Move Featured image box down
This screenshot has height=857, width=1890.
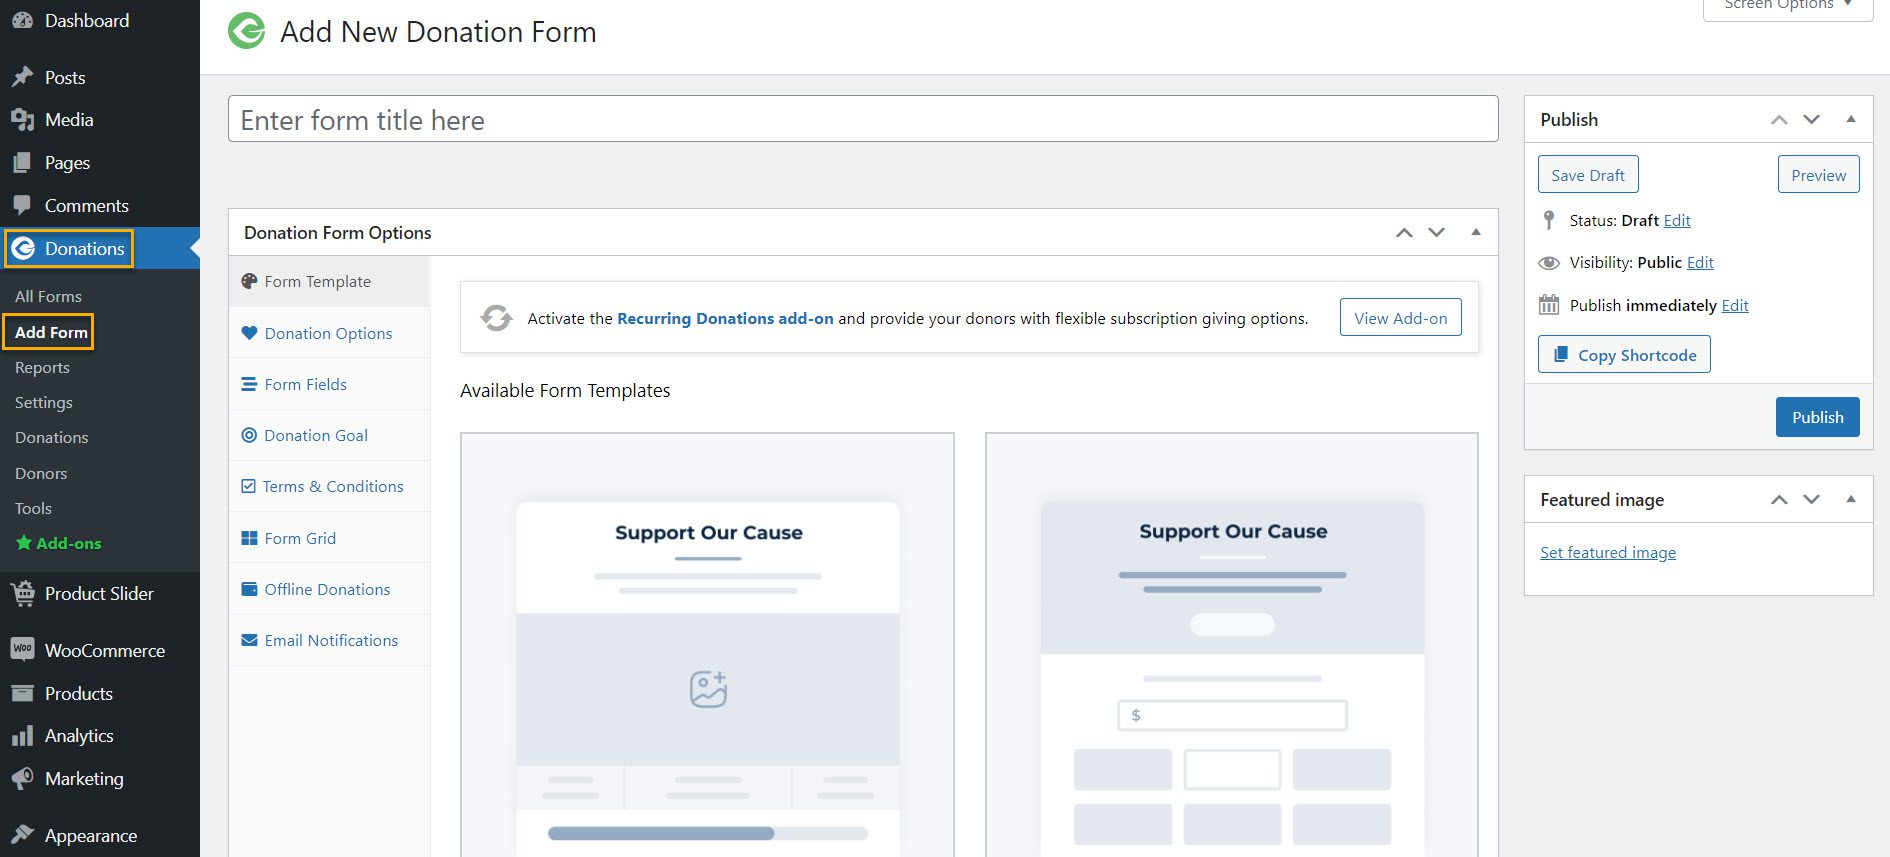pyautogui.click(x=1811, y=499)
